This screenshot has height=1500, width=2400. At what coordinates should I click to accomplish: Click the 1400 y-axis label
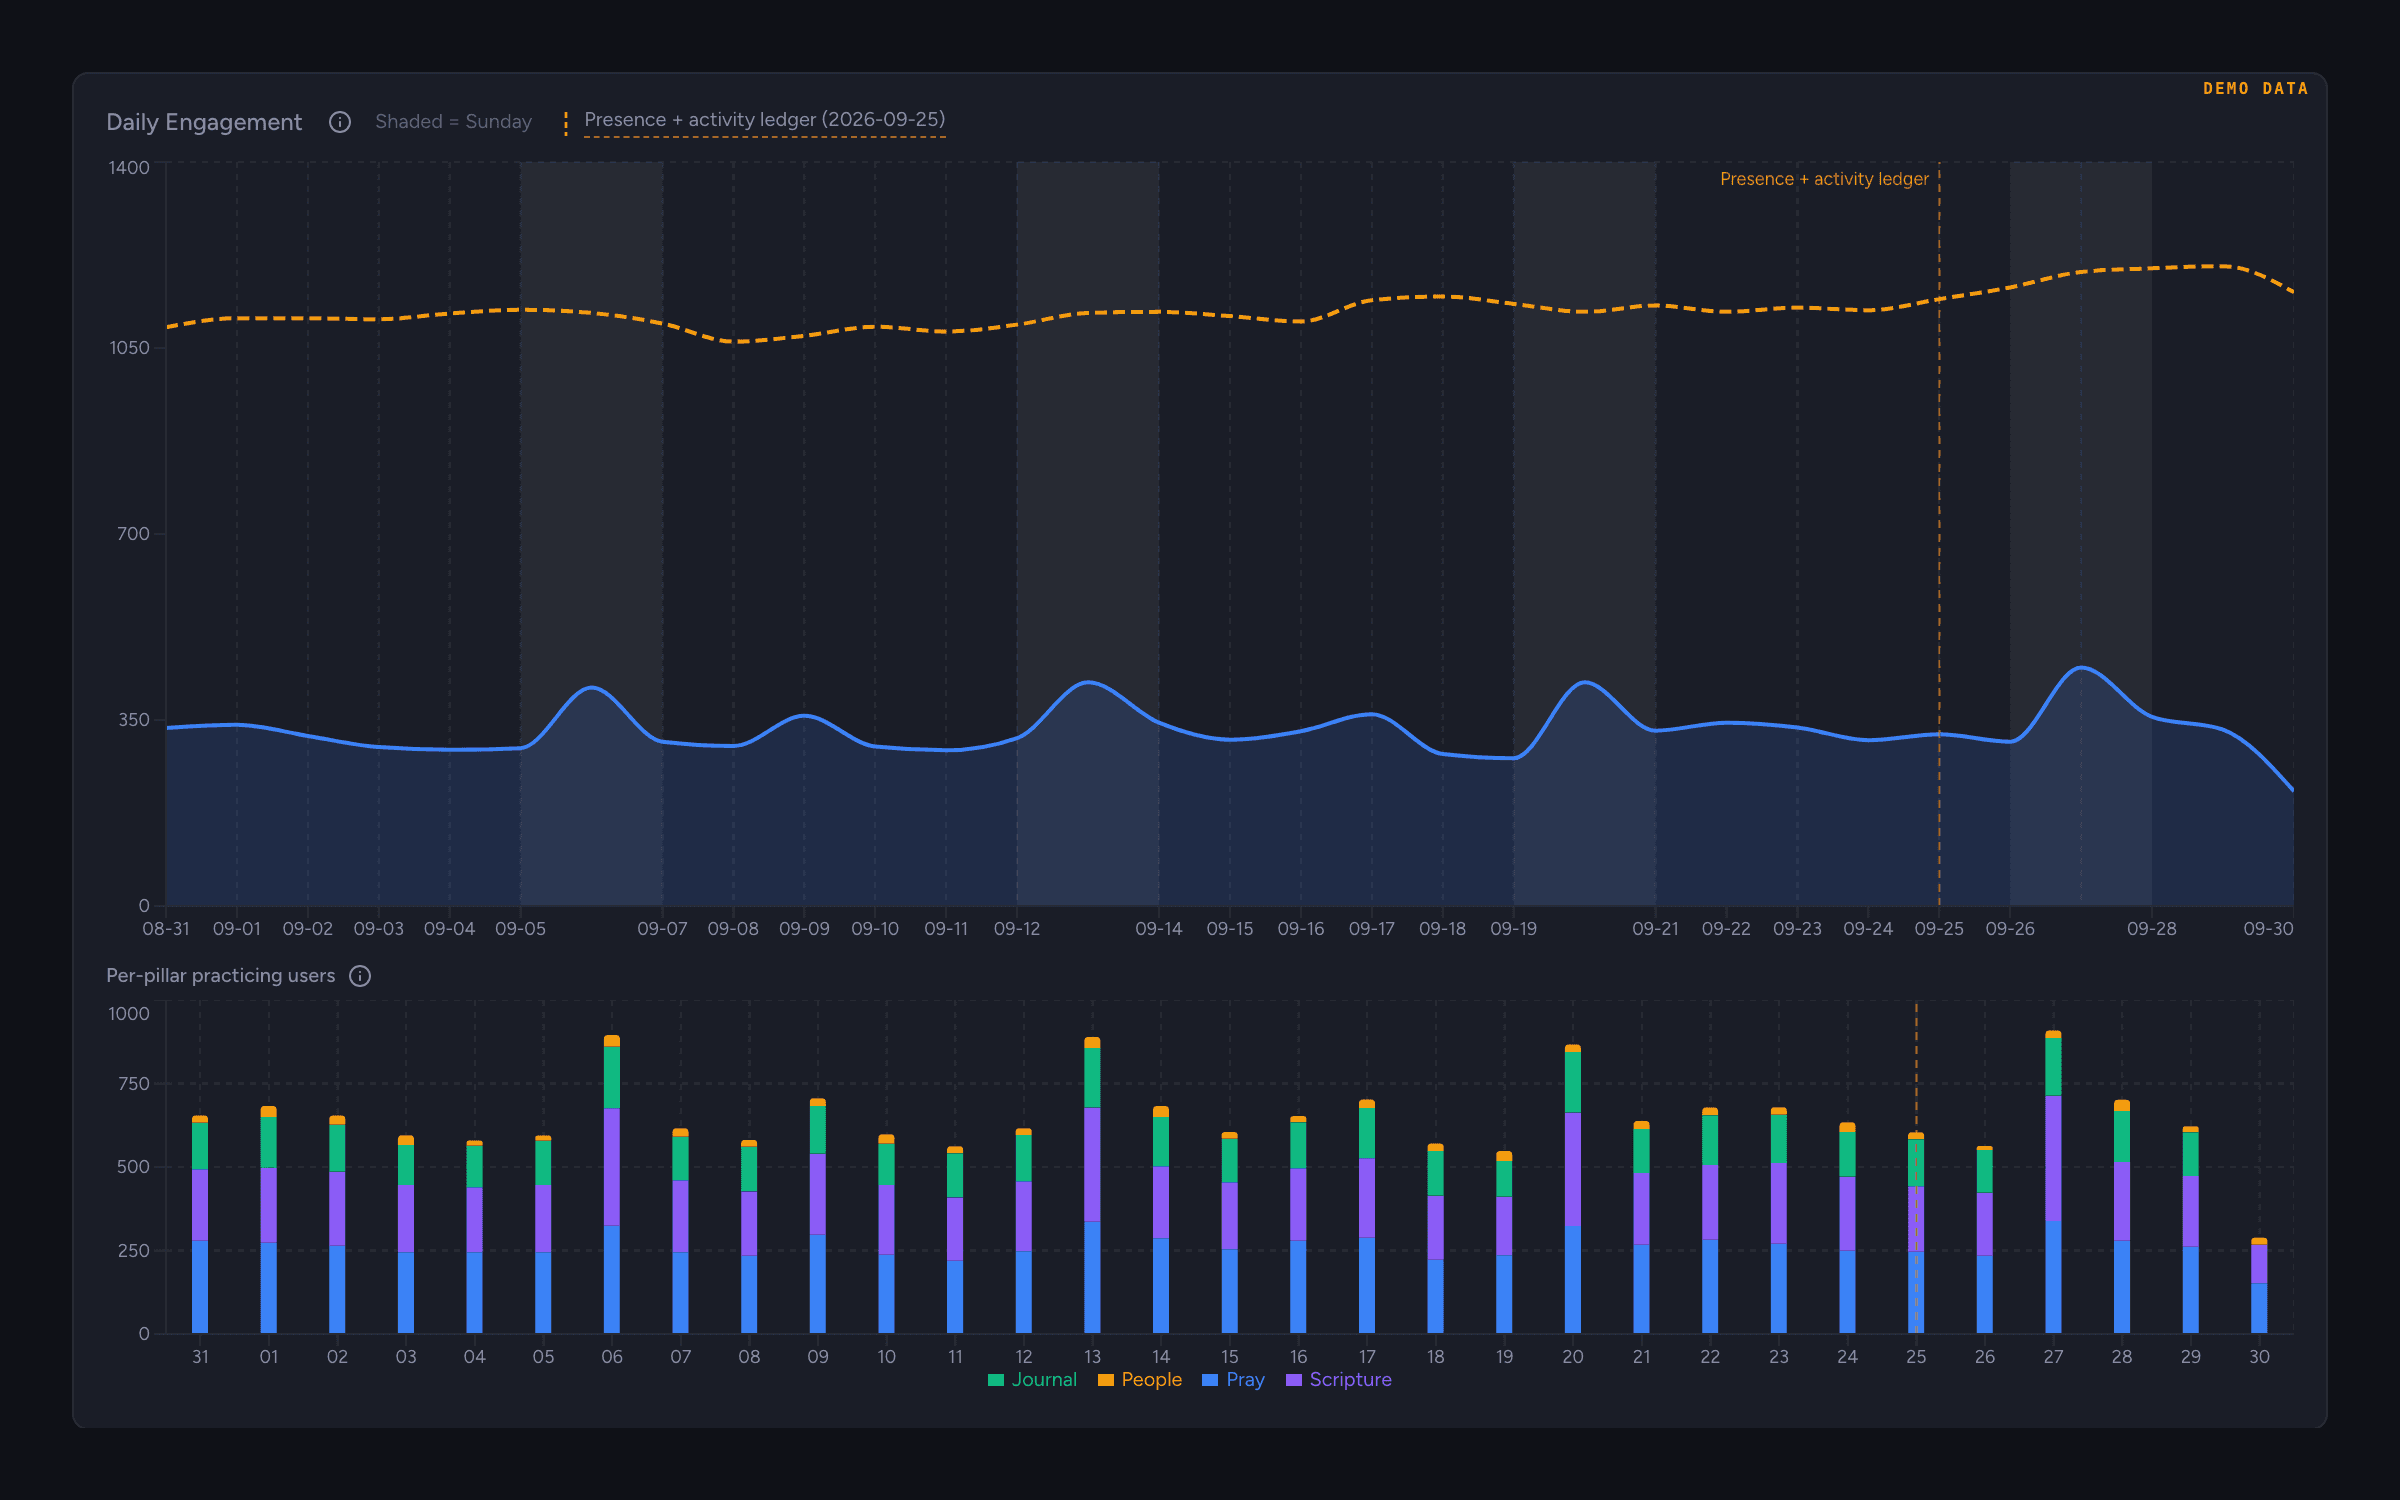point(129,168)
